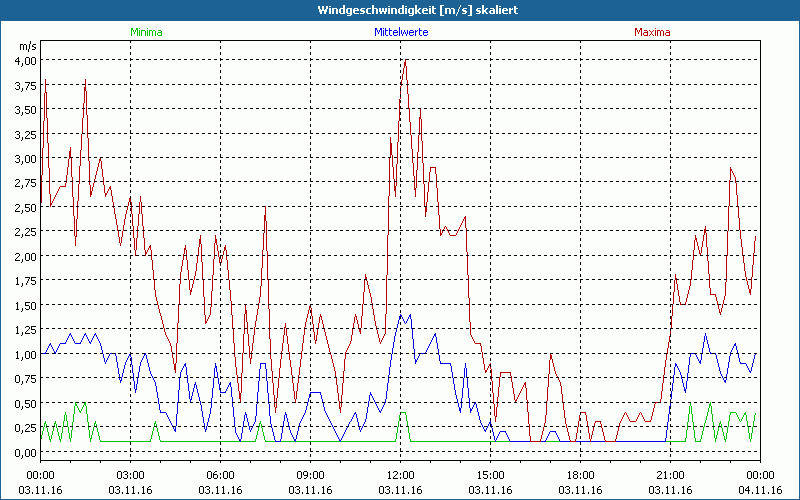Select the 03:00 time axis label
The image size is (800, 500).
pyautogui.click(x=130, y=475)
